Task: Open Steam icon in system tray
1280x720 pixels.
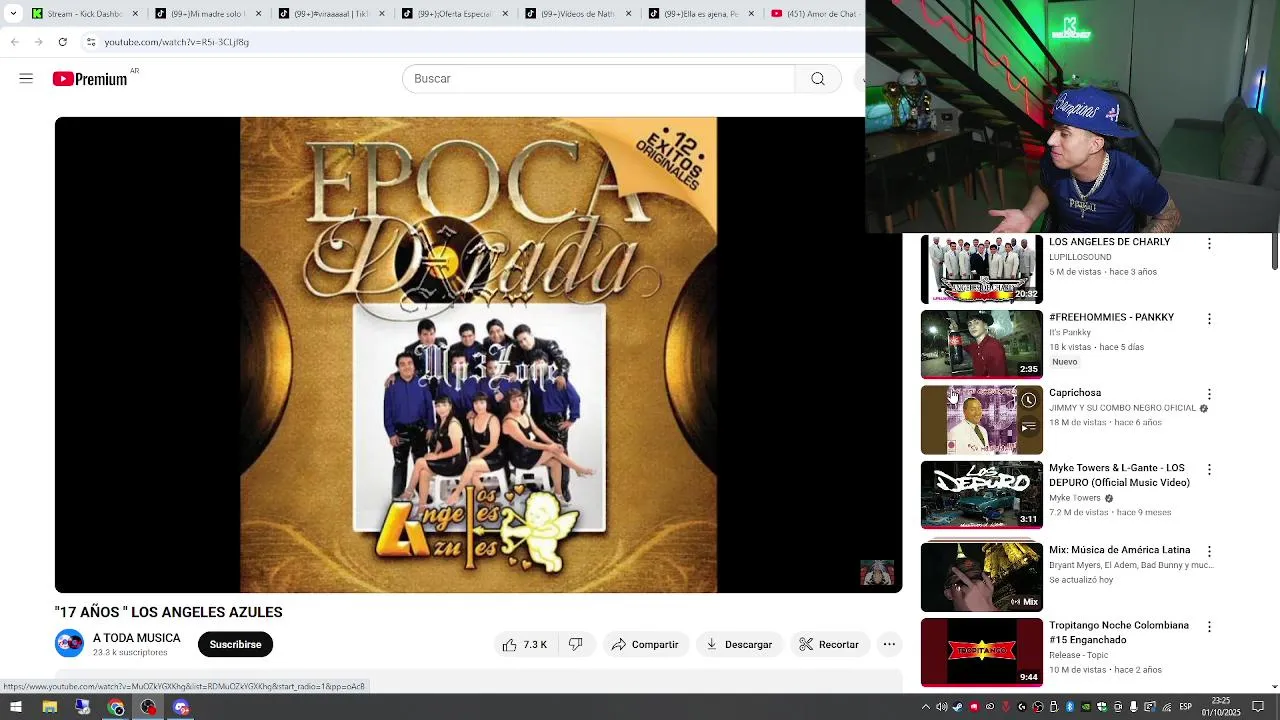Action: (x=957, y=708)
